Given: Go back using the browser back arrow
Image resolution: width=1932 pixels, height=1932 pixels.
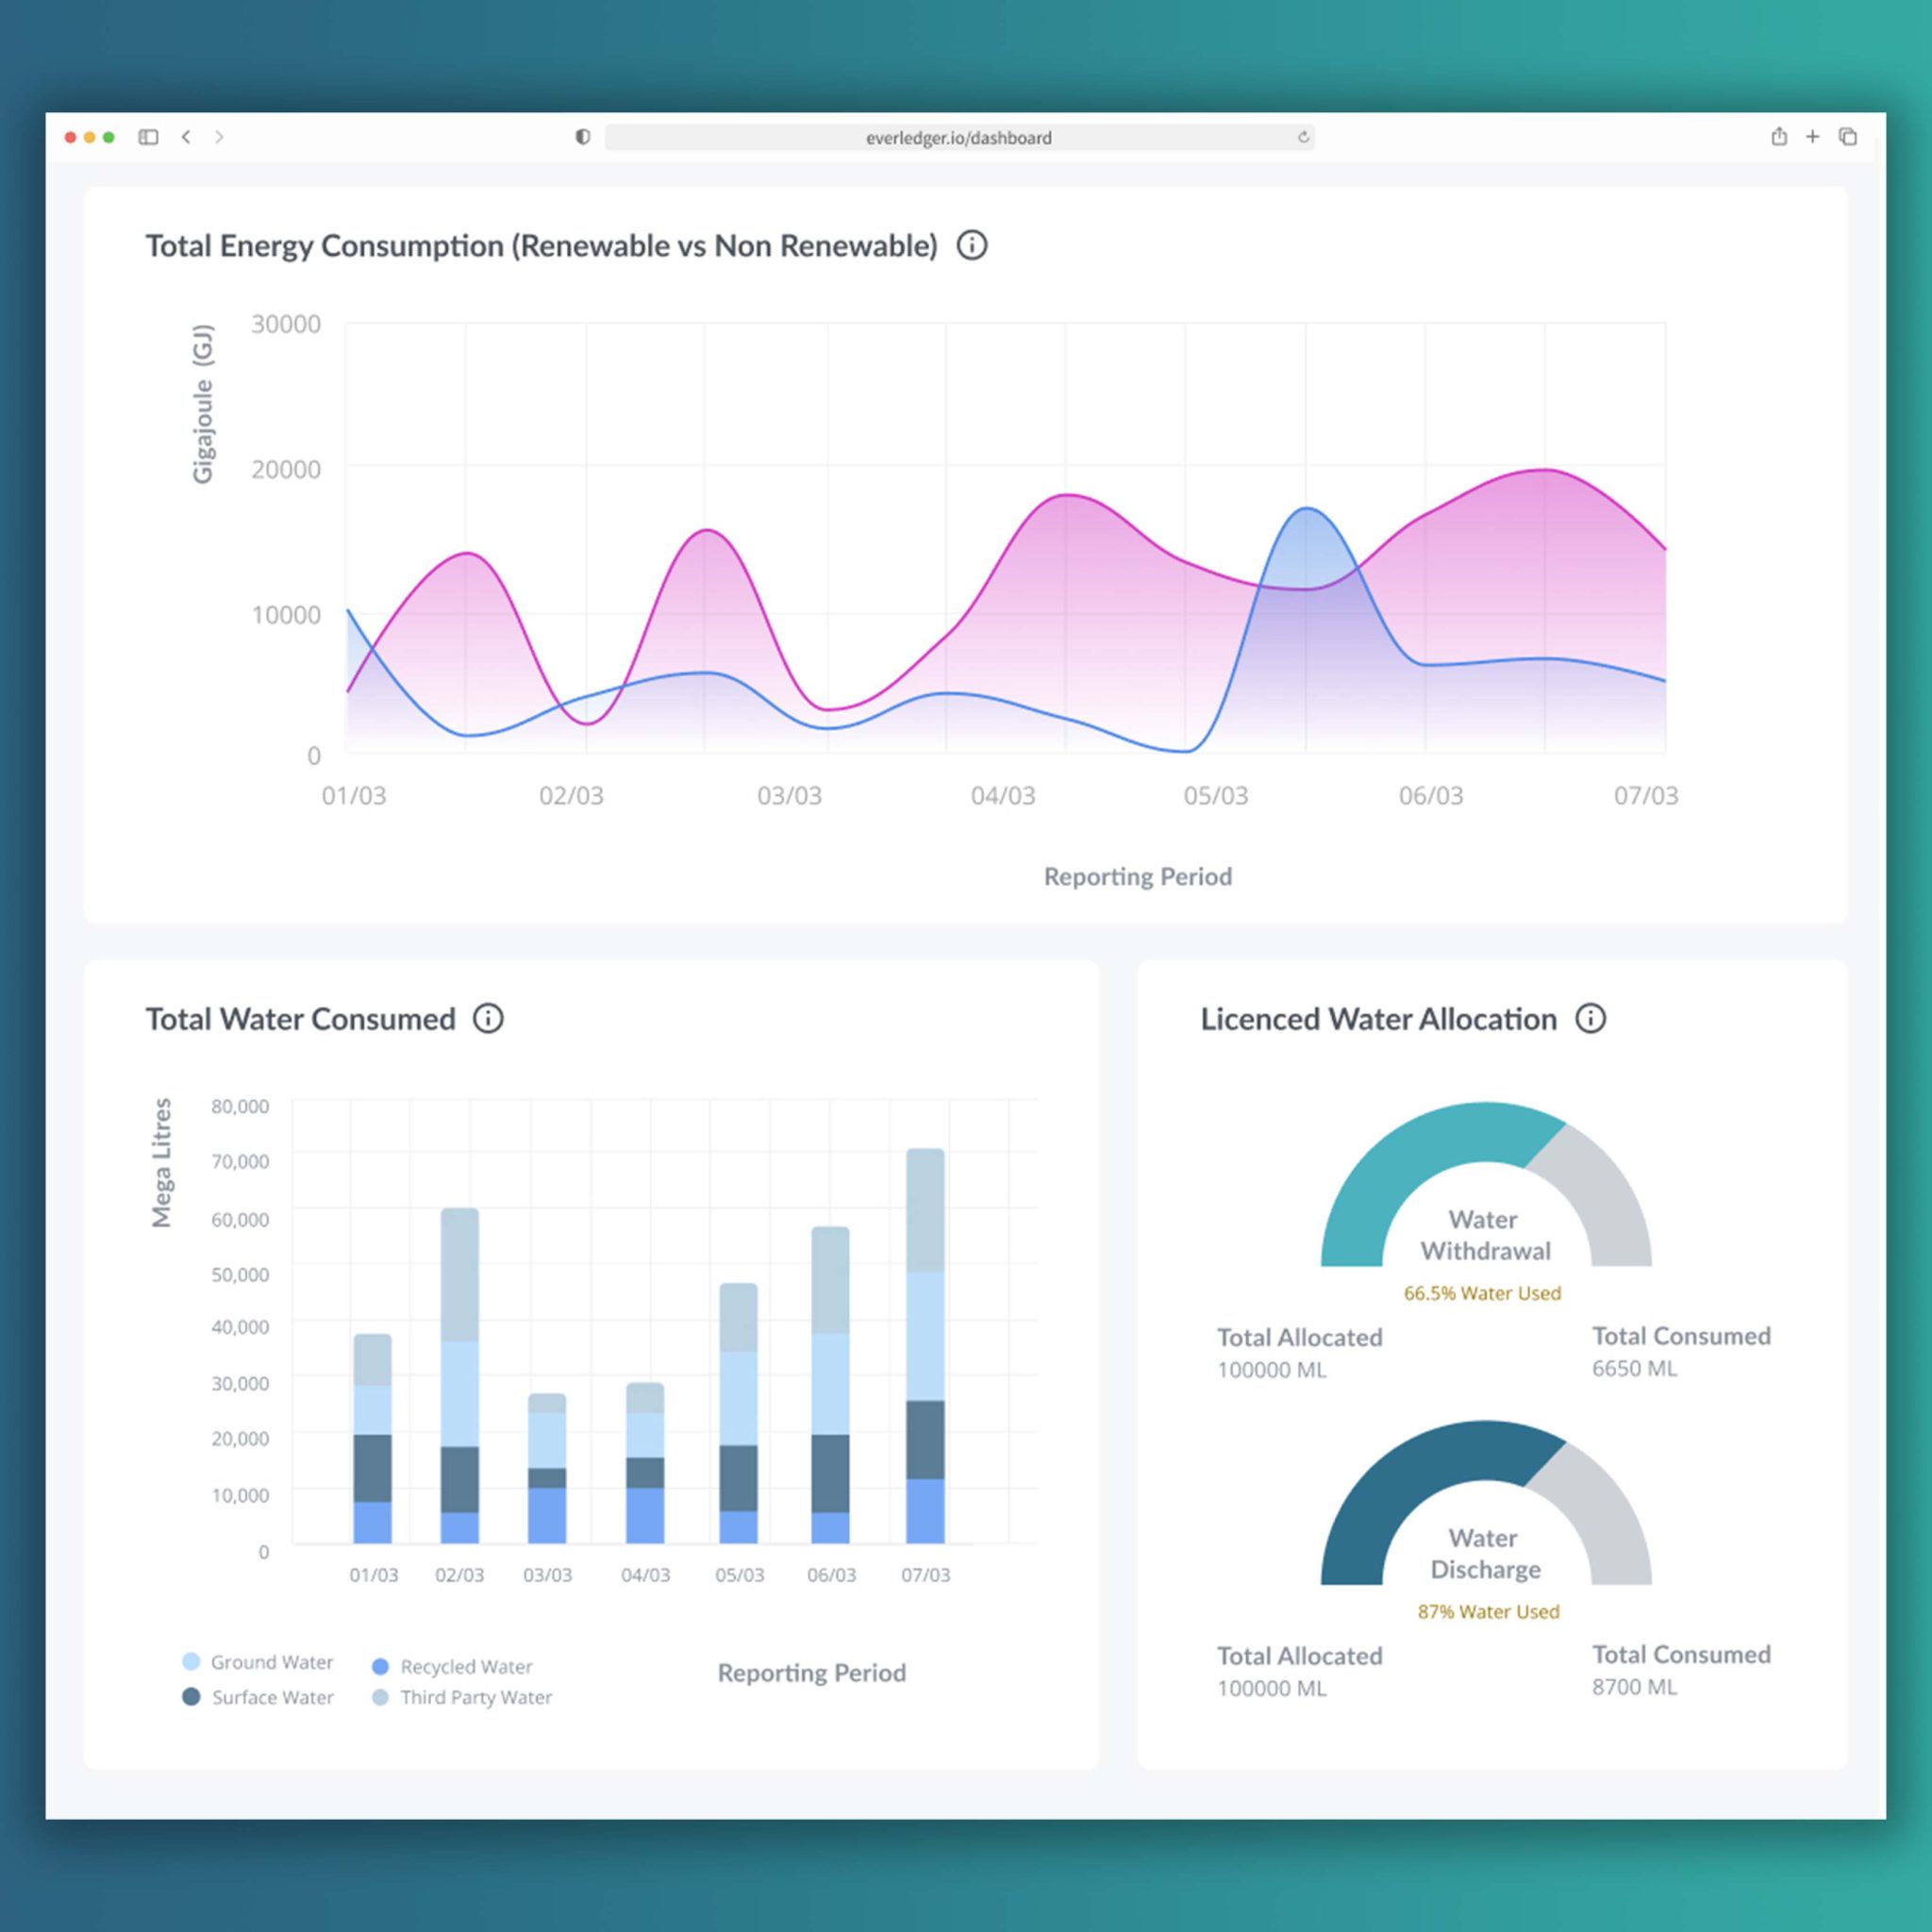Looking at the screenshot, I should click(186, 137).
